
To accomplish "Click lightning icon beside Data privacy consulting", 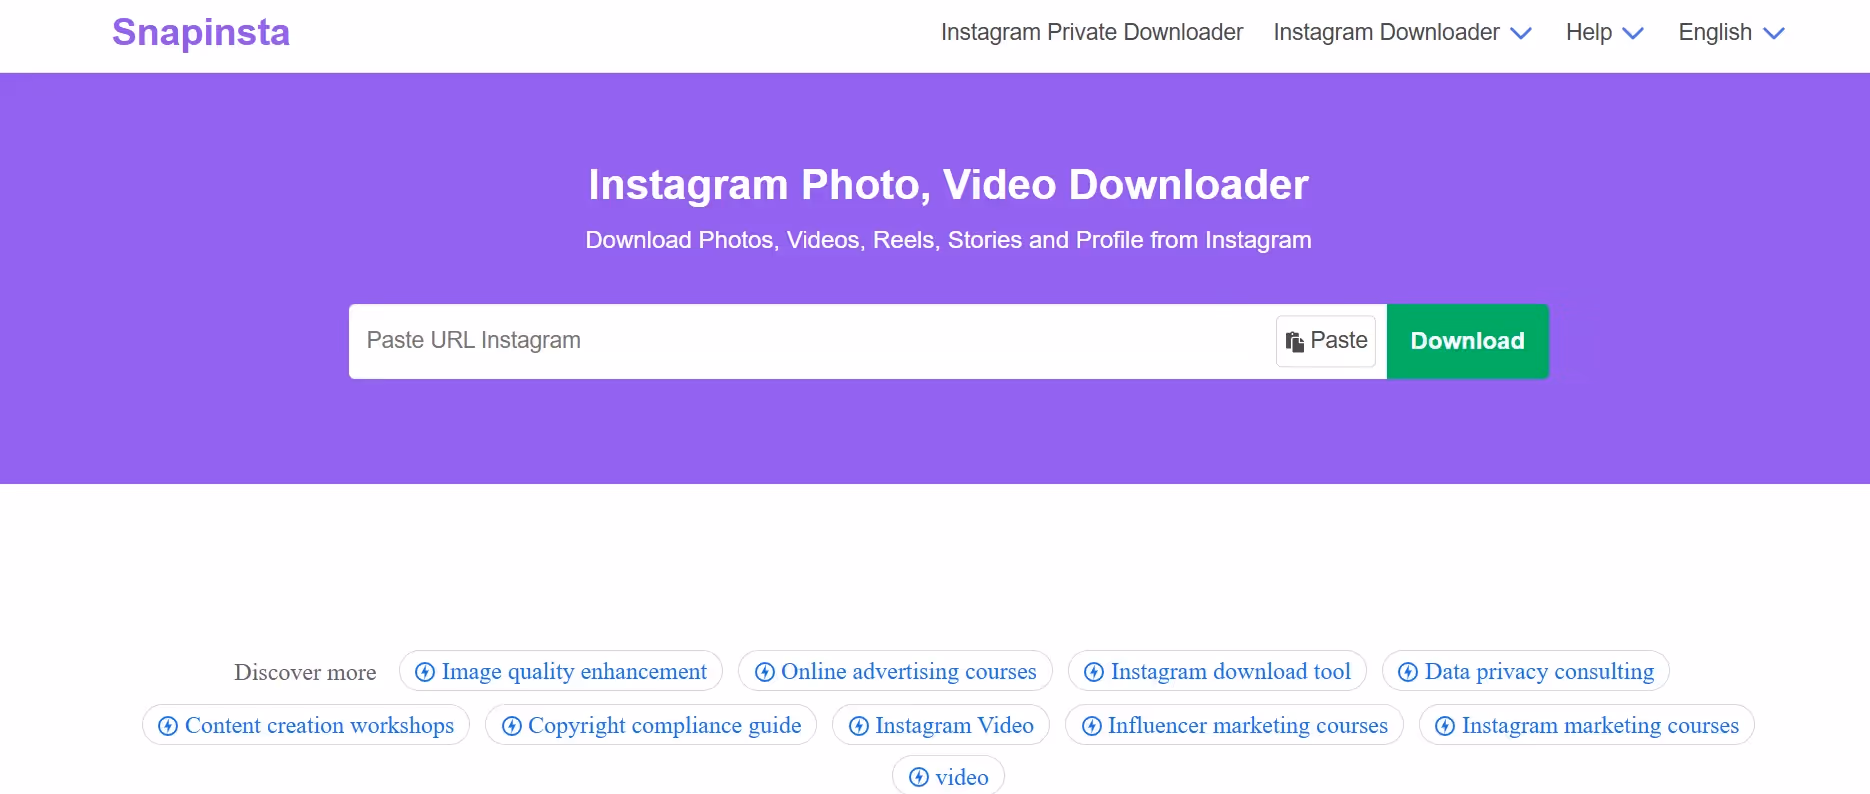I will coord(1408,672).
